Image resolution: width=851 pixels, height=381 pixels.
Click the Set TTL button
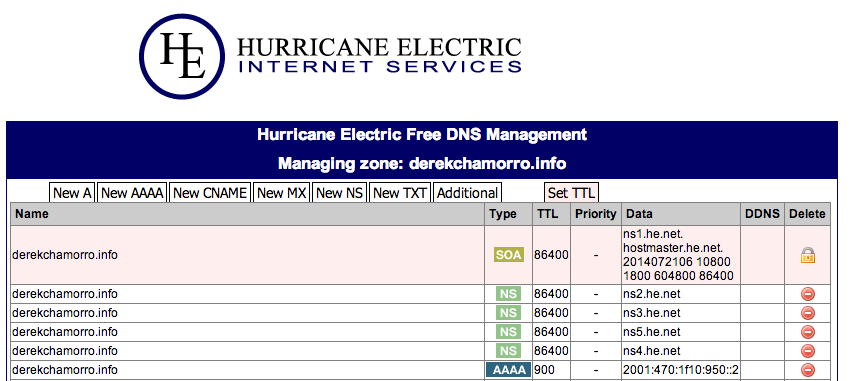tap(571, 193)
